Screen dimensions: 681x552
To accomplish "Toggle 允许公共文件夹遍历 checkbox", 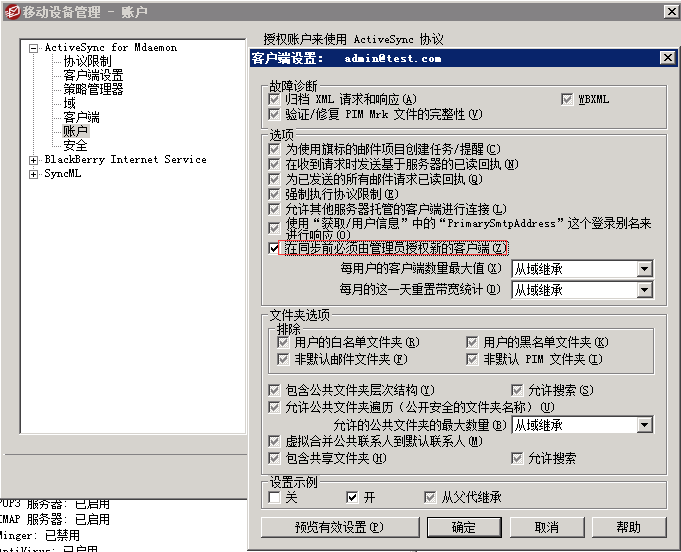I will coord(274,407).
